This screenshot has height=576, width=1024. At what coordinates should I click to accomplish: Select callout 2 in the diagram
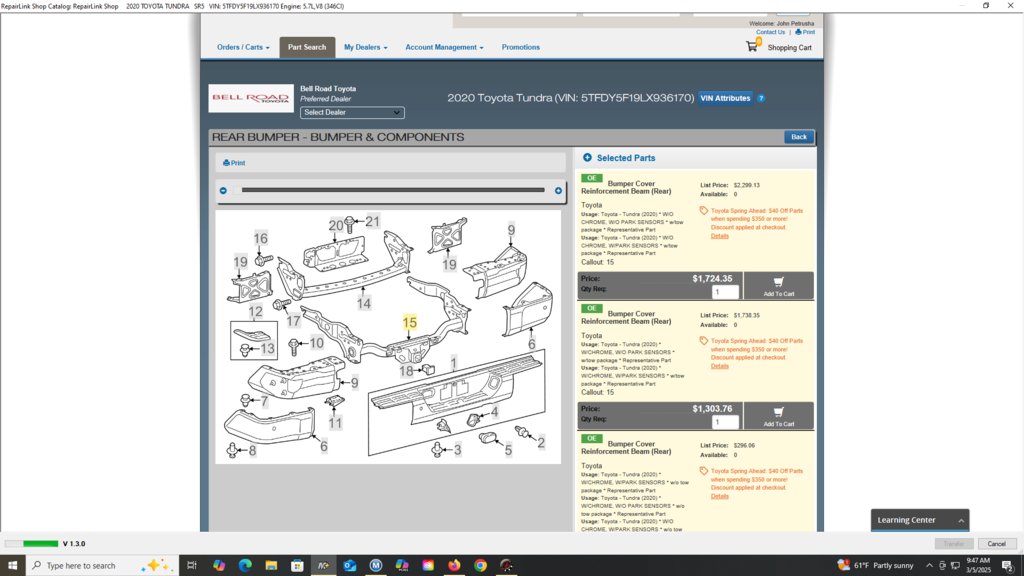541,442
